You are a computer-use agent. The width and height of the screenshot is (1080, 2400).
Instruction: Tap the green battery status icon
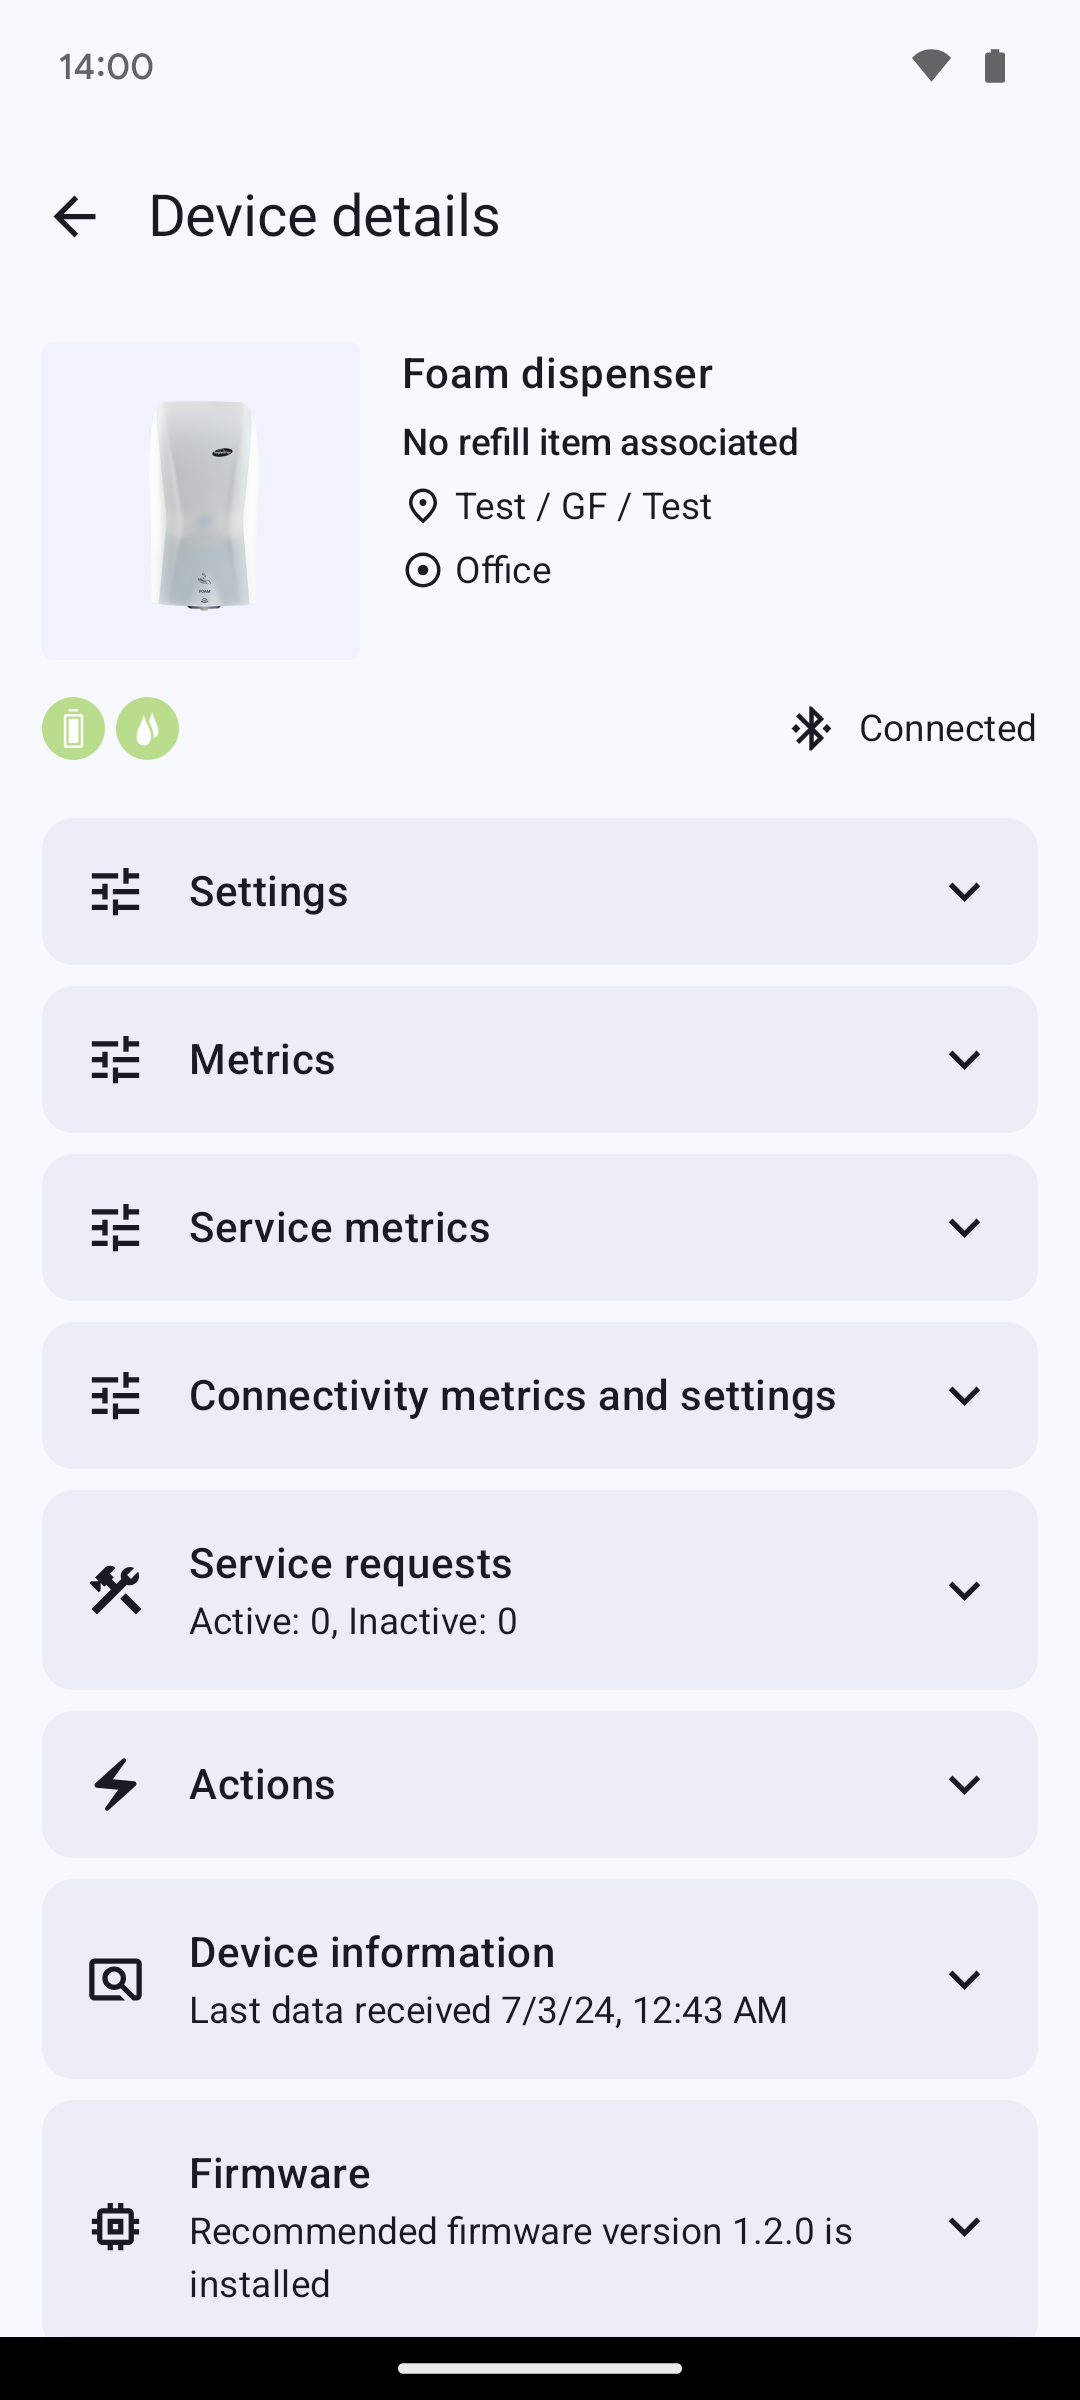click(73, 729)
